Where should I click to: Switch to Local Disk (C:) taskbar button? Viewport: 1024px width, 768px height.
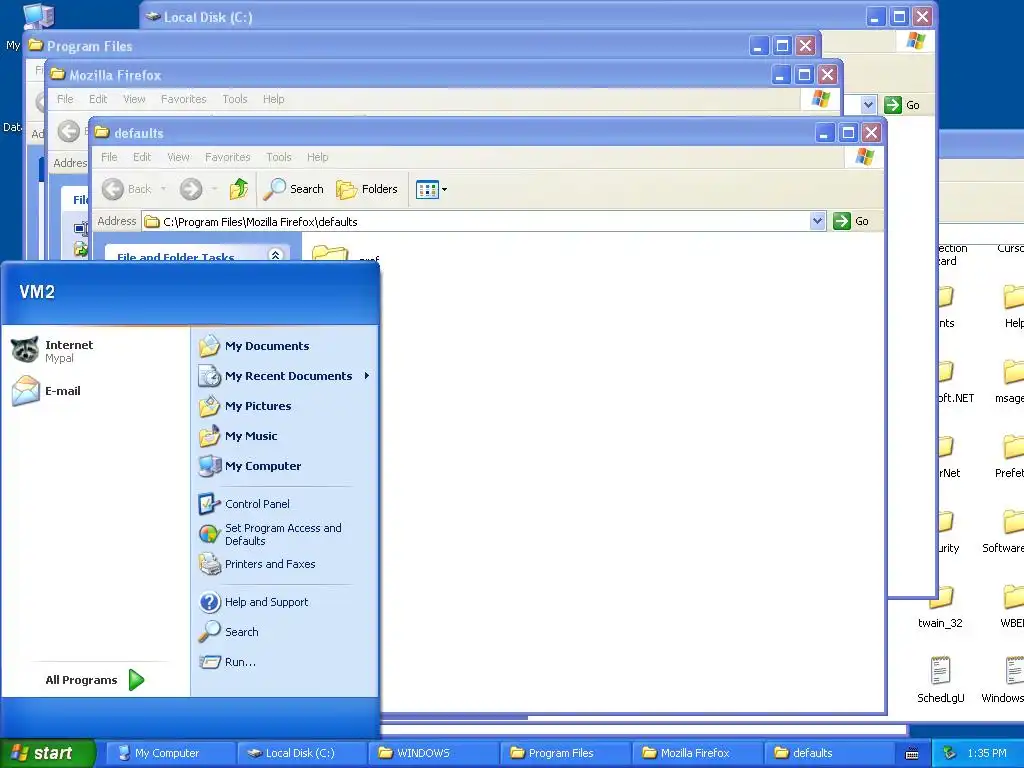[300, 753]
